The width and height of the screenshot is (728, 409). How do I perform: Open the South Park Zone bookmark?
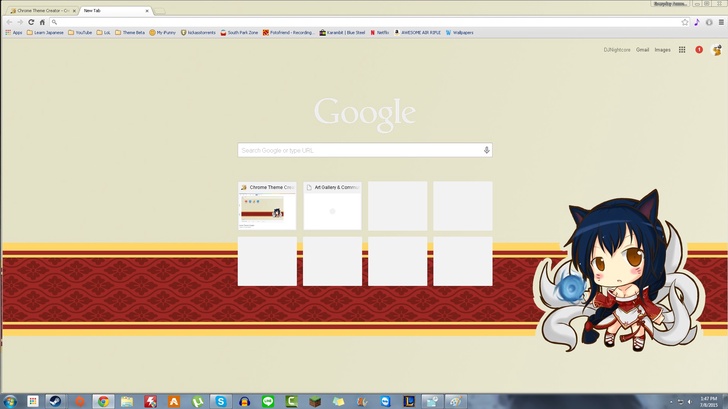coord(239,32)
